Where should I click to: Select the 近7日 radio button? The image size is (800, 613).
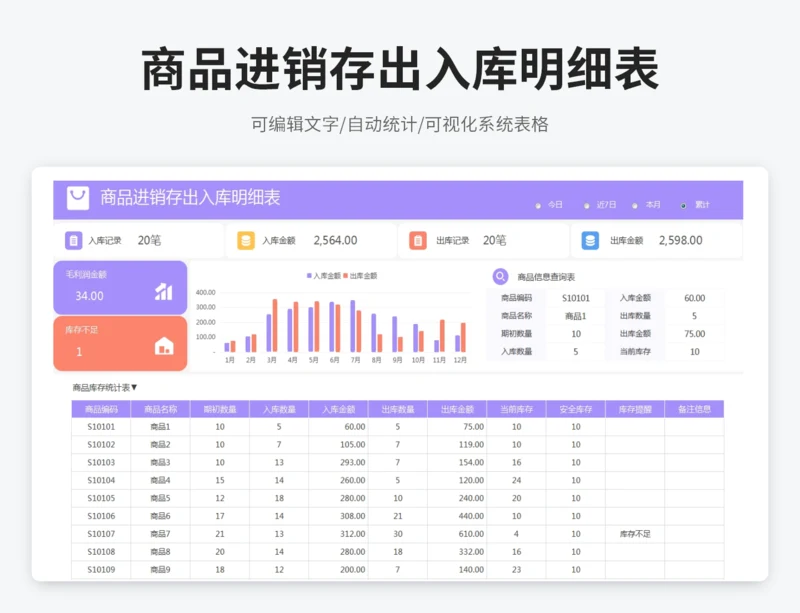(587, 206)
